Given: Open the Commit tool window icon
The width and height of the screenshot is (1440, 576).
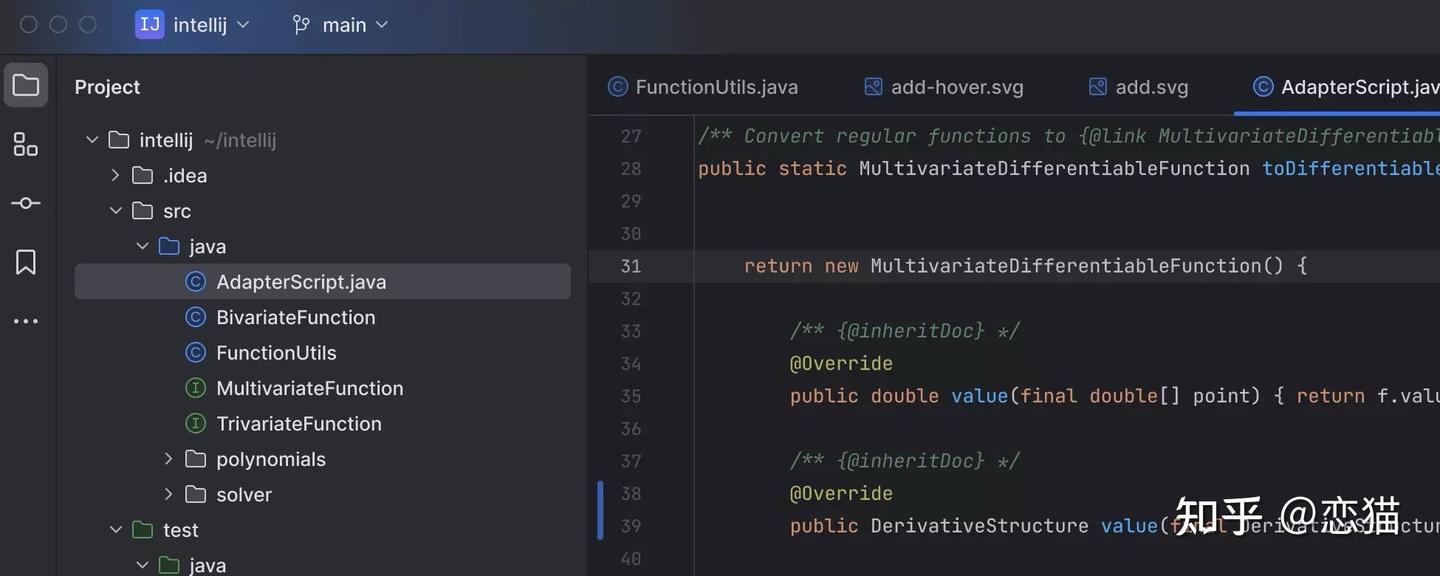Looking at the screenshot, I should (25, 202).
